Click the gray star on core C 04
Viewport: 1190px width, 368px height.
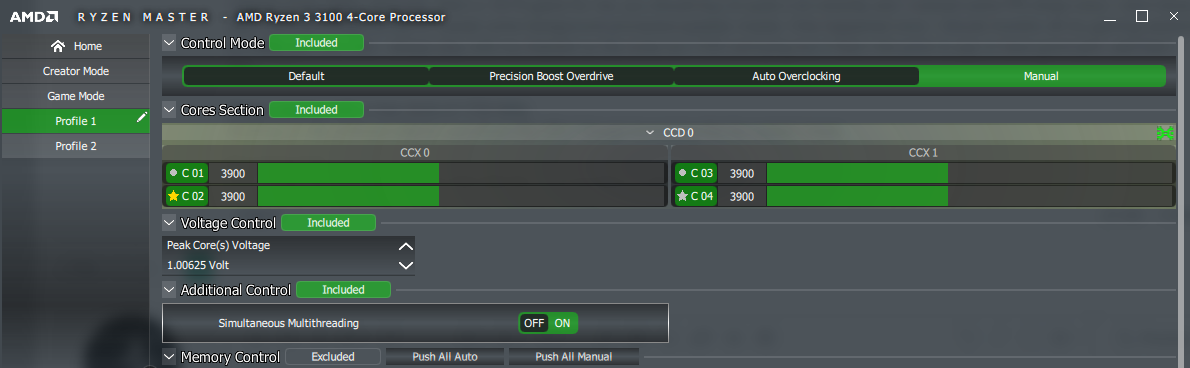pyautogui.click(x=682, y=197)
